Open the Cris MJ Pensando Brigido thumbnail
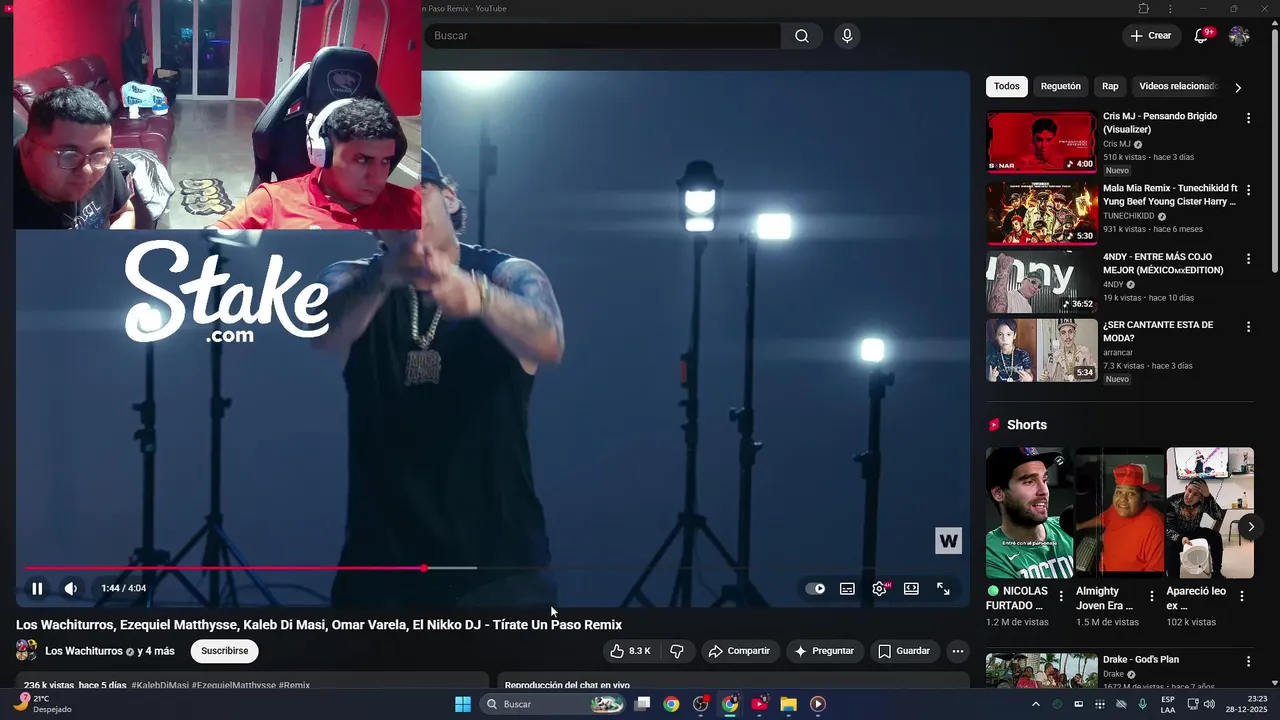 (1041, 141)
